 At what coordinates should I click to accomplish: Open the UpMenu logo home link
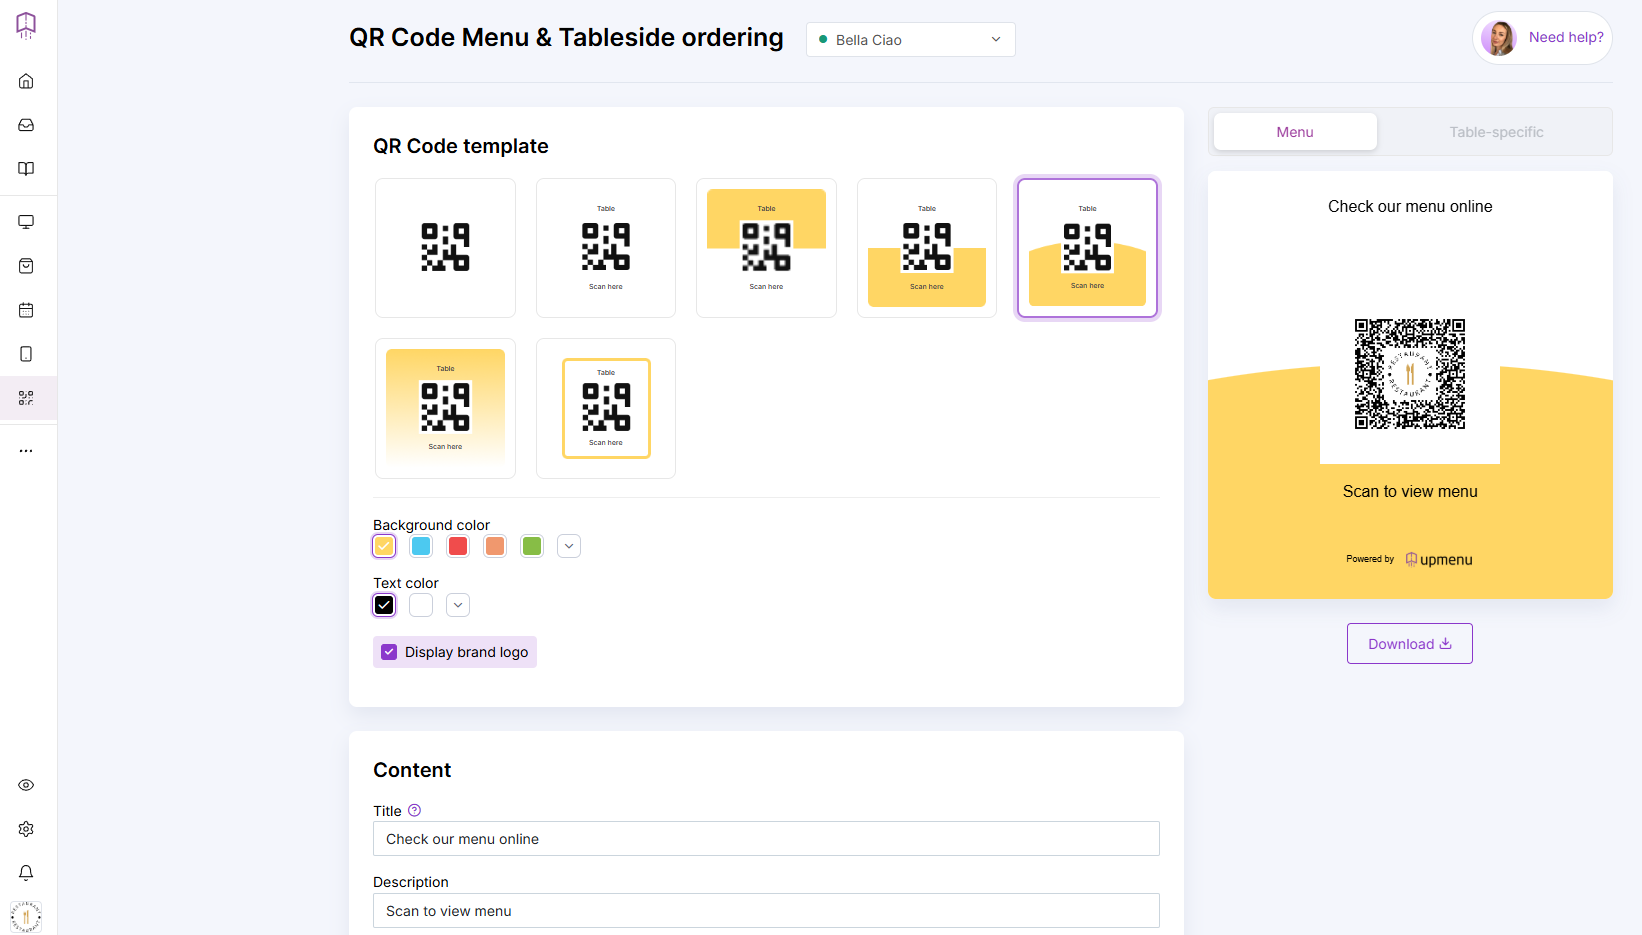pos(26,25)
